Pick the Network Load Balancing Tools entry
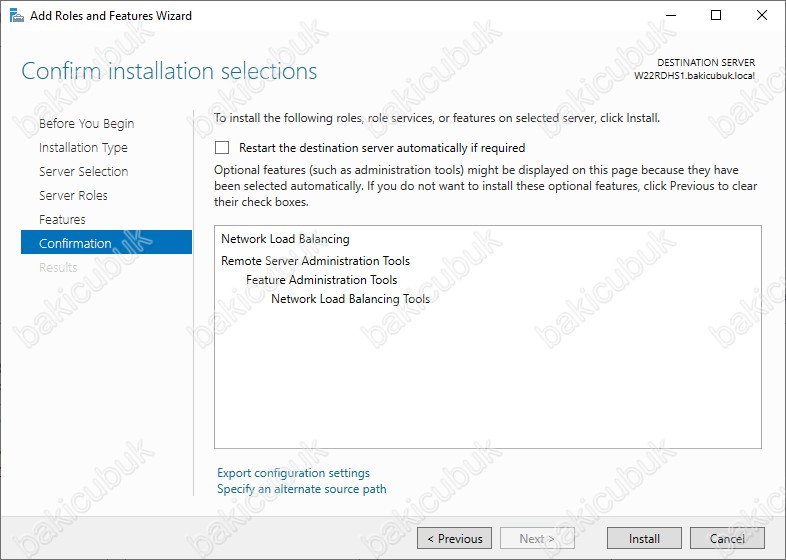 pyautogui.click(x=350, y=299)
